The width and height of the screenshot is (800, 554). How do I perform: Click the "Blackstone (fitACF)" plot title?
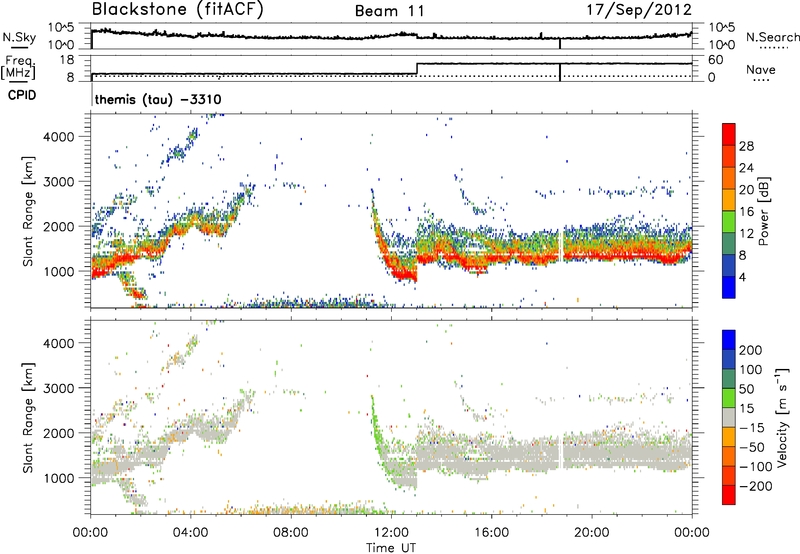pos(178,9)
